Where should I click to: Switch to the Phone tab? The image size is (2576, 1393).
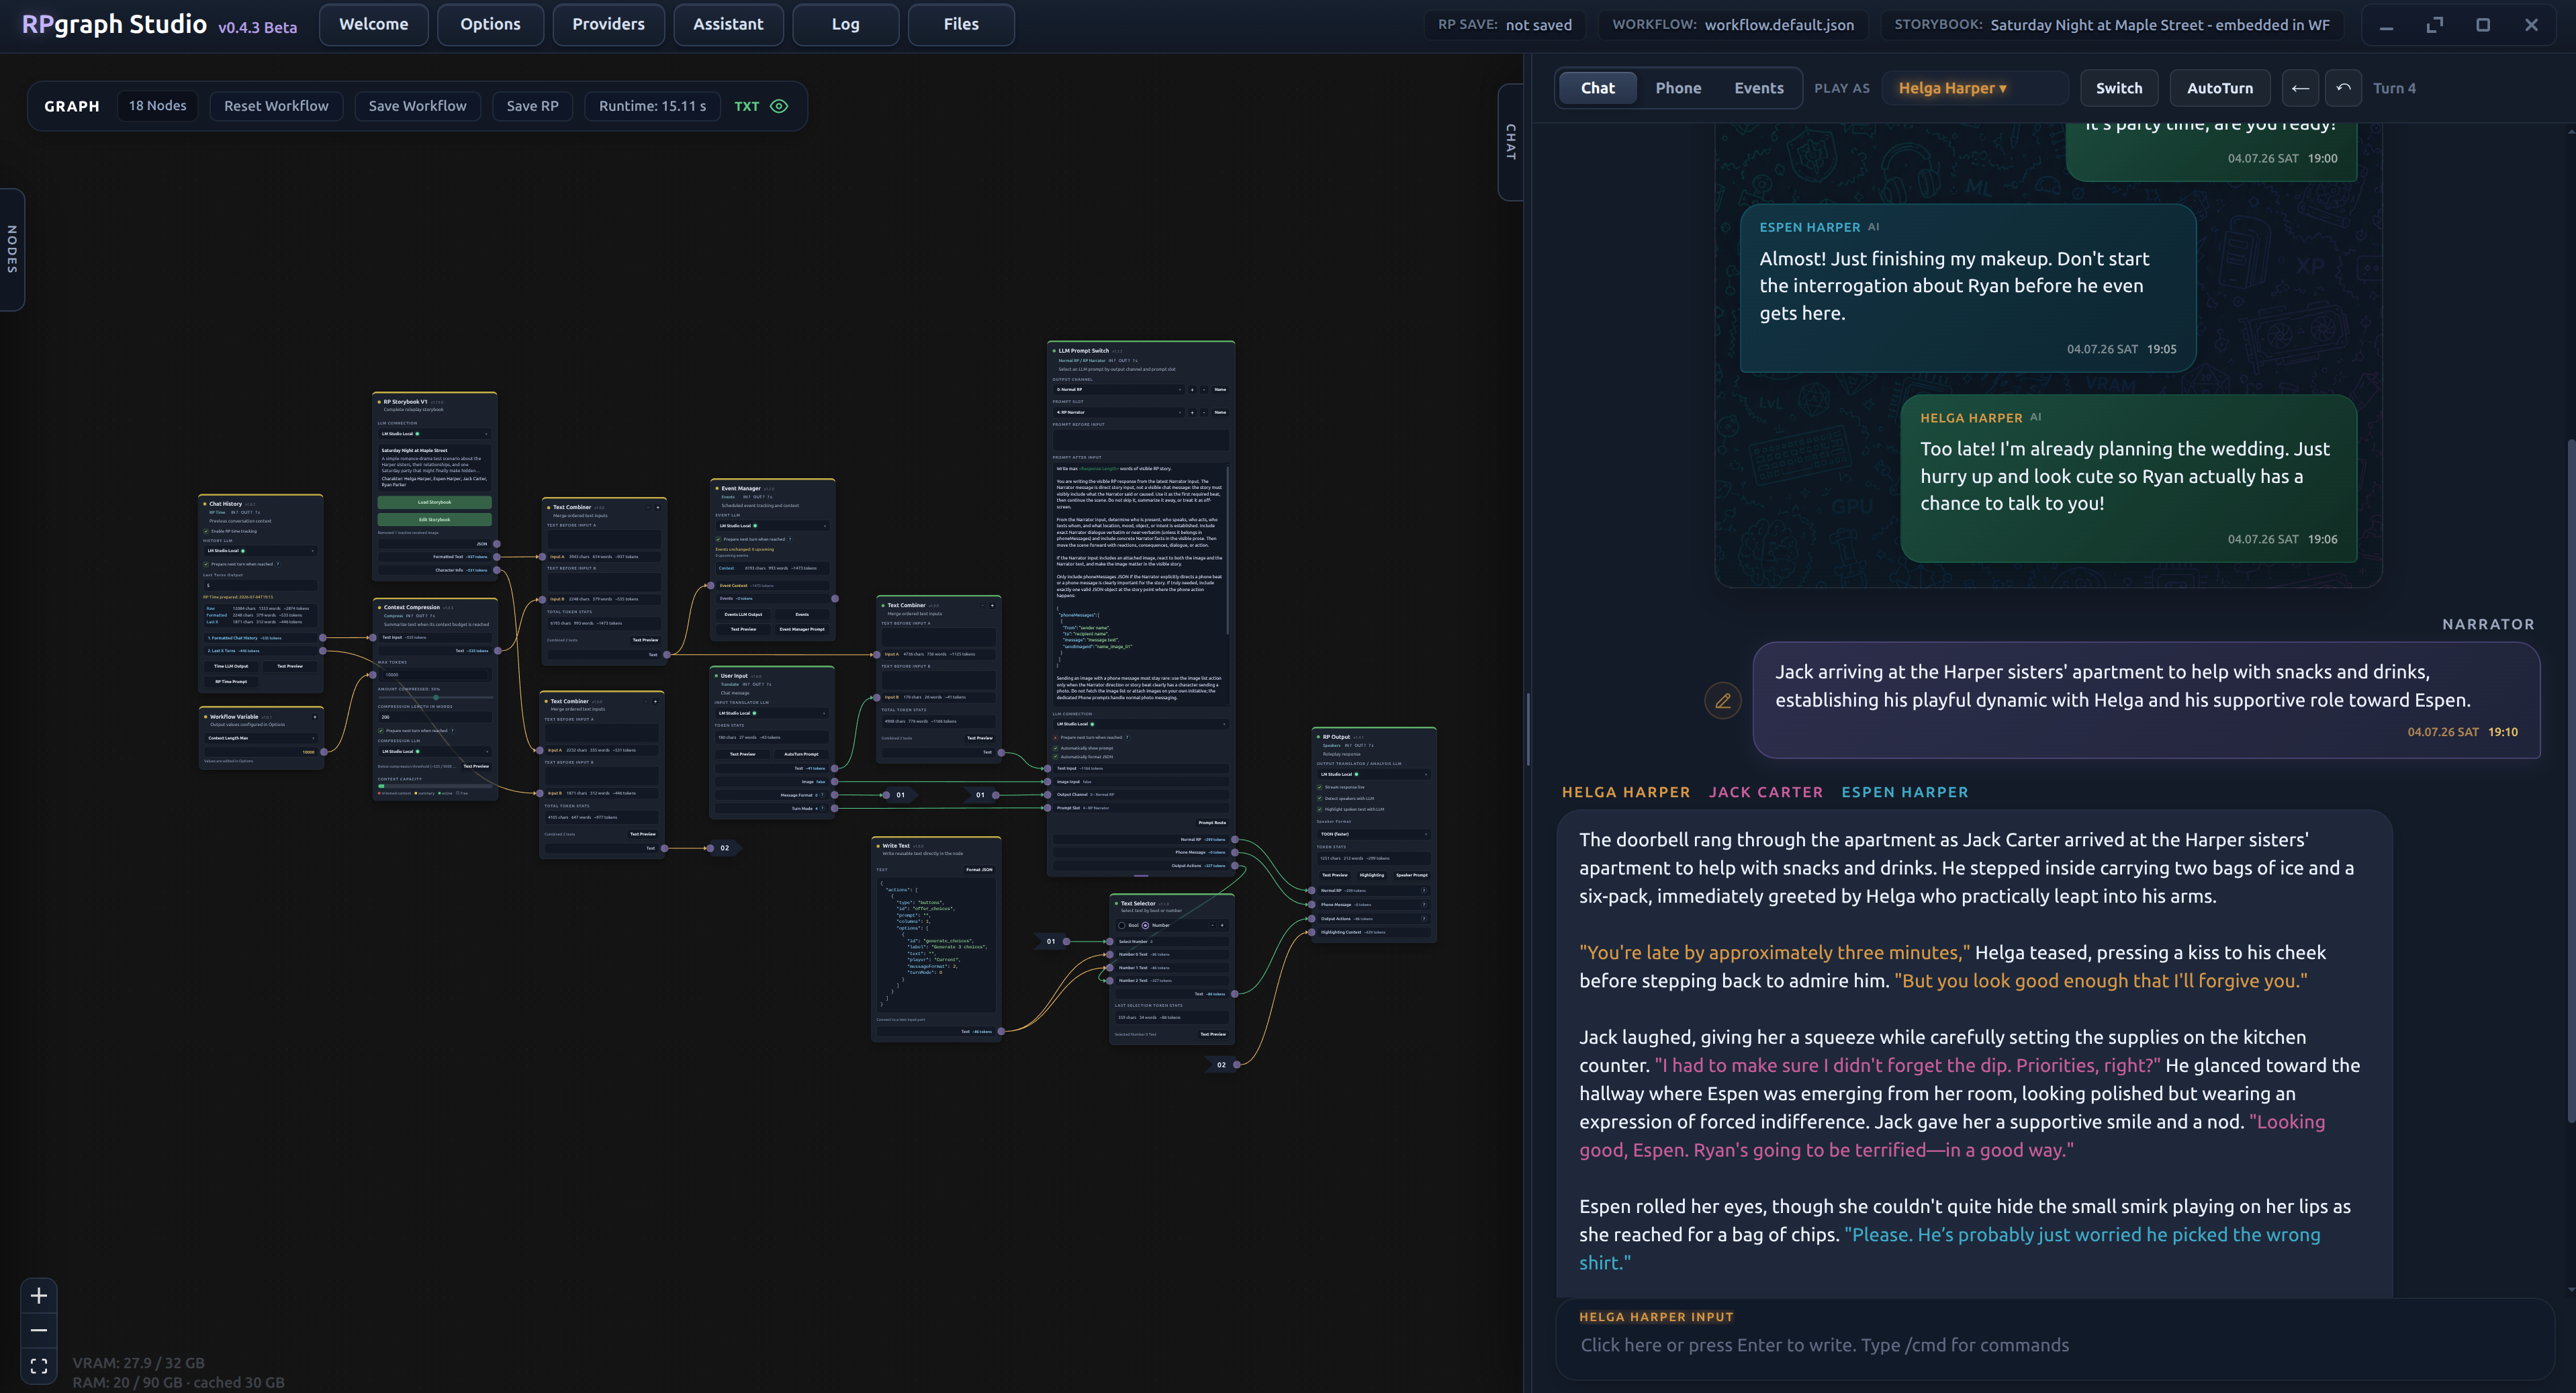[x=1678, y=88]
